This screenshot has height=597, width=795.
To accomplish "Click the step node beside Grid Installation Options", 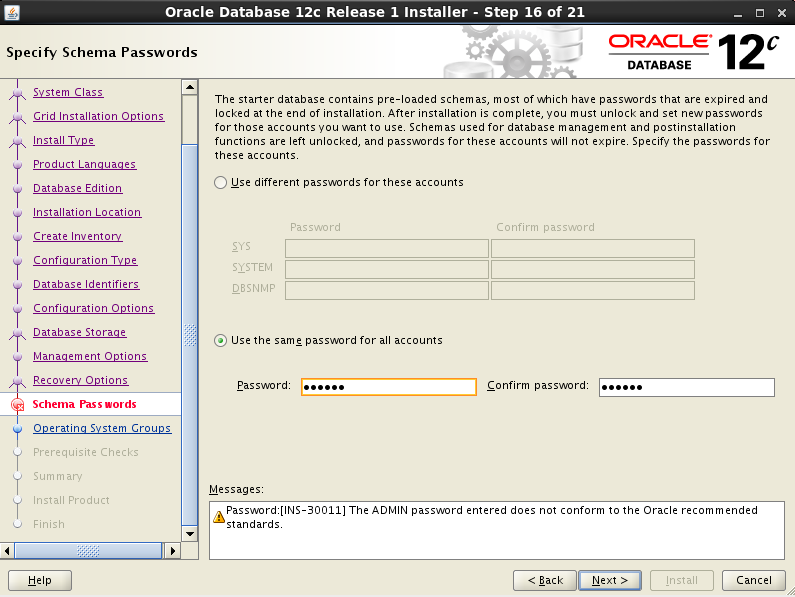I will tap(18, 117).
